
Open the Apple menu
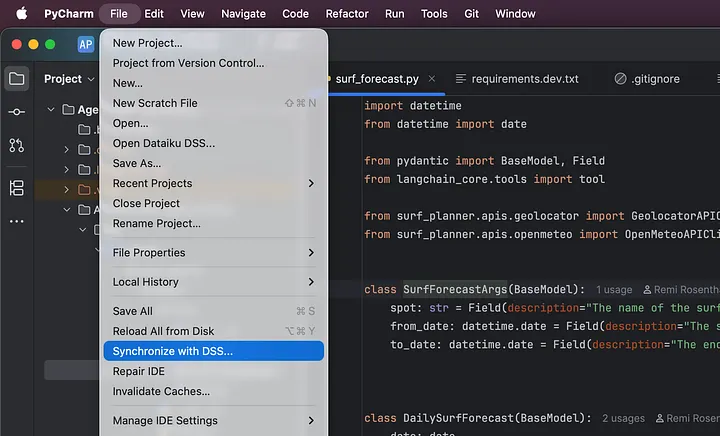22,14
